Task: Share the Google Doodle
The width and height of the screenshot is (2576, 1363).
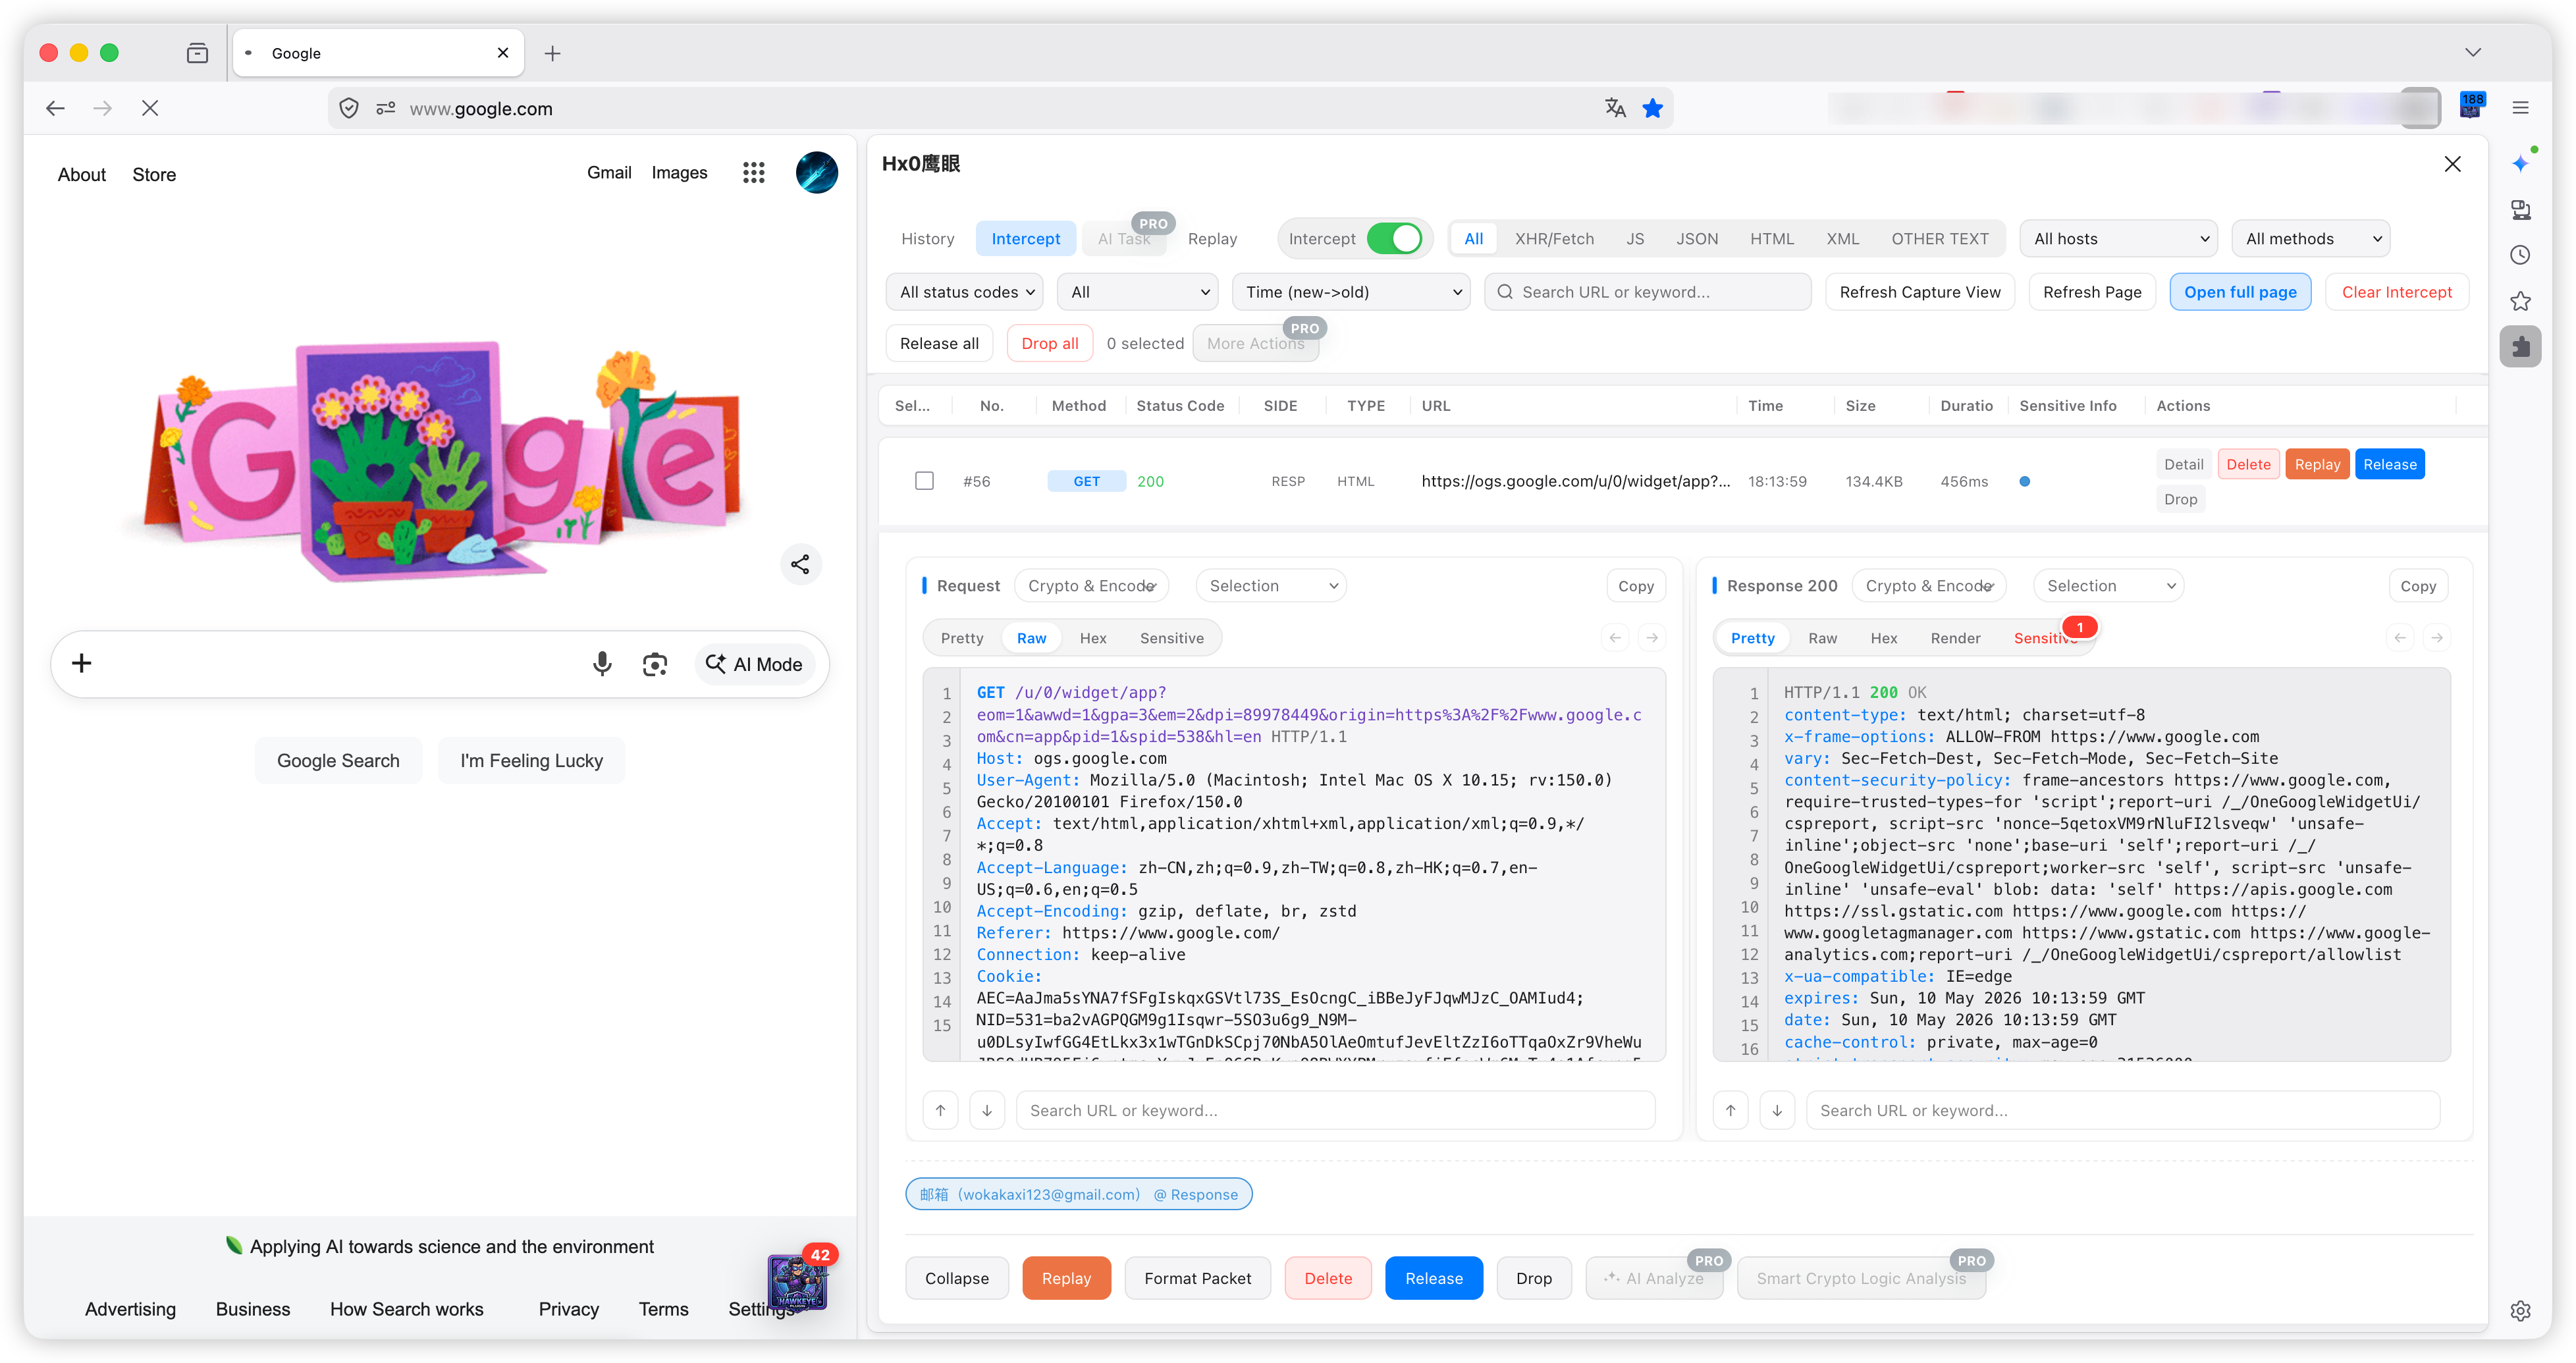Action: [800, 564]
